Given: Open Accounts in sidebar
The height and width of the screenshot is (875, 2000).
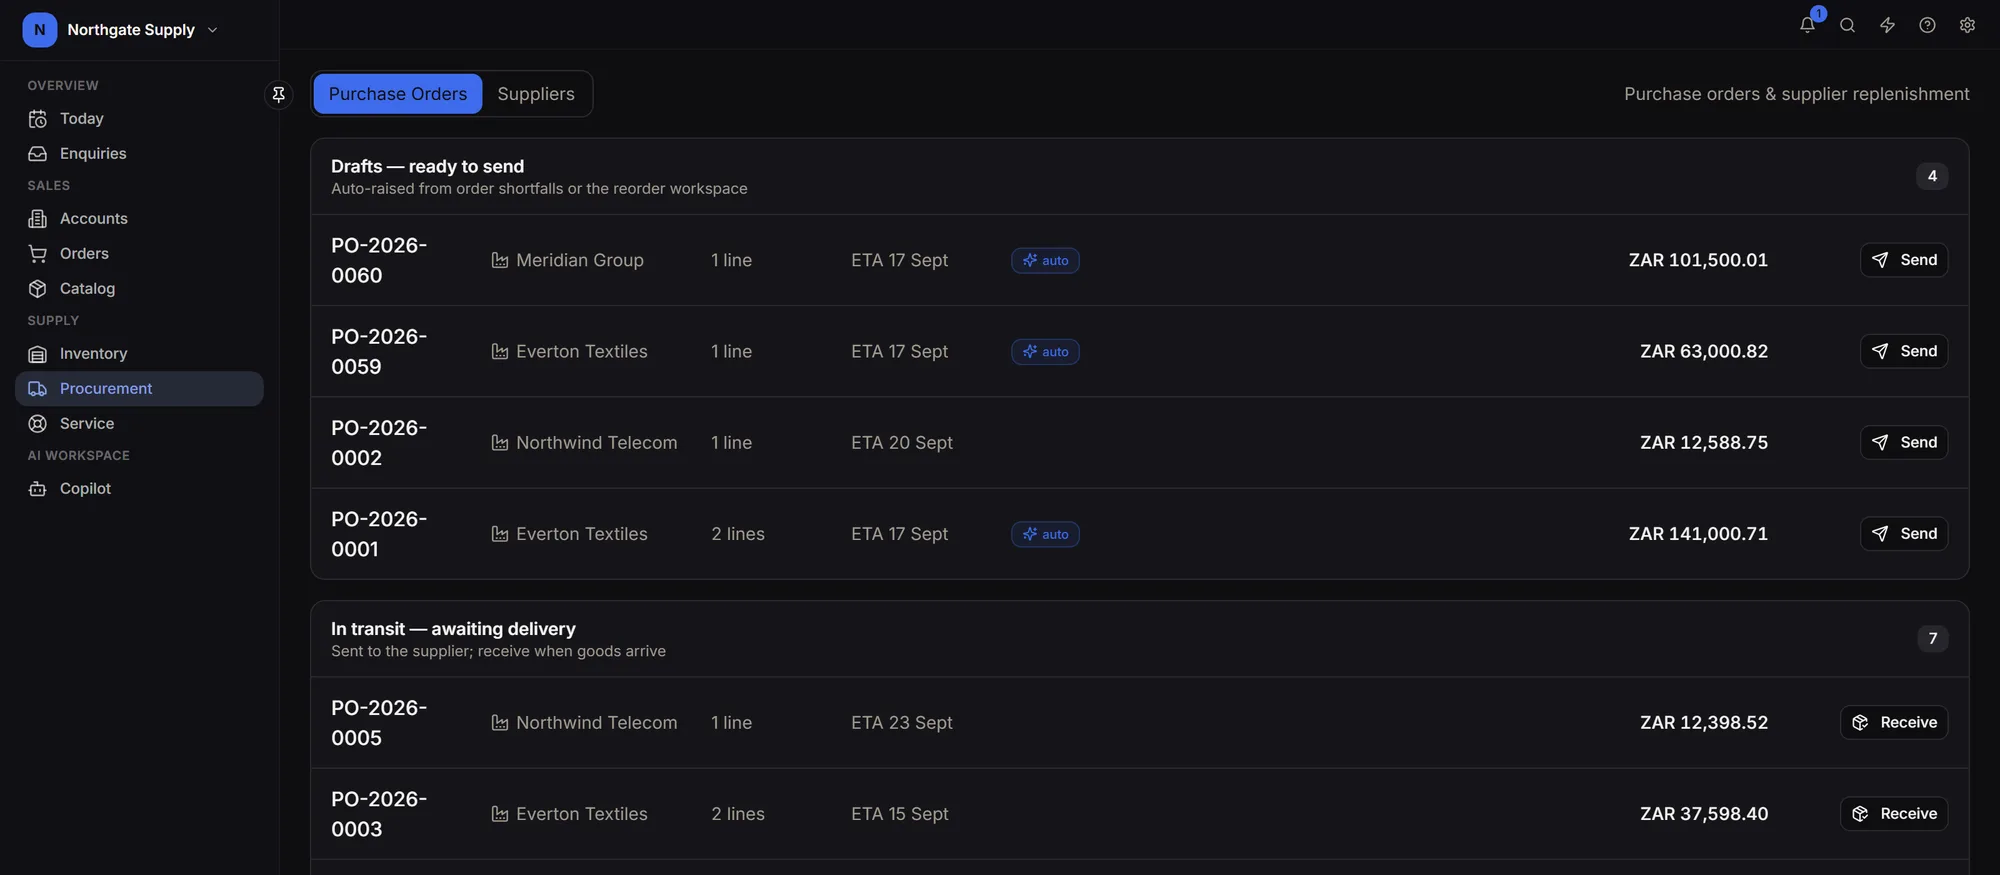Looking at the screenshot, I should [x=139, y=219].
